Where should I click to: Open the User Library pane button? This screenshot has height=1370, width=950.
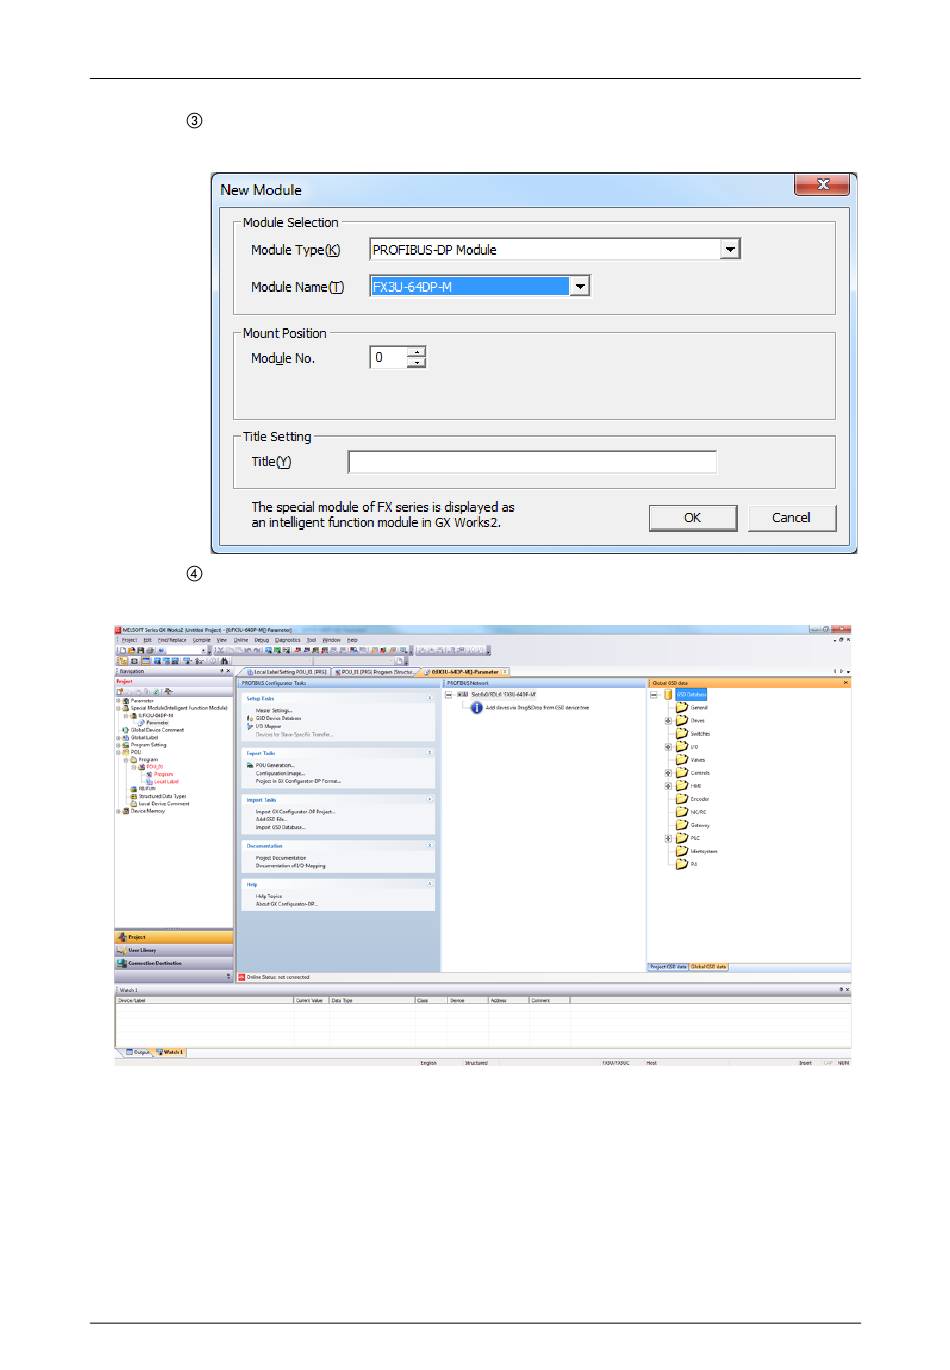tap(174, 950)
